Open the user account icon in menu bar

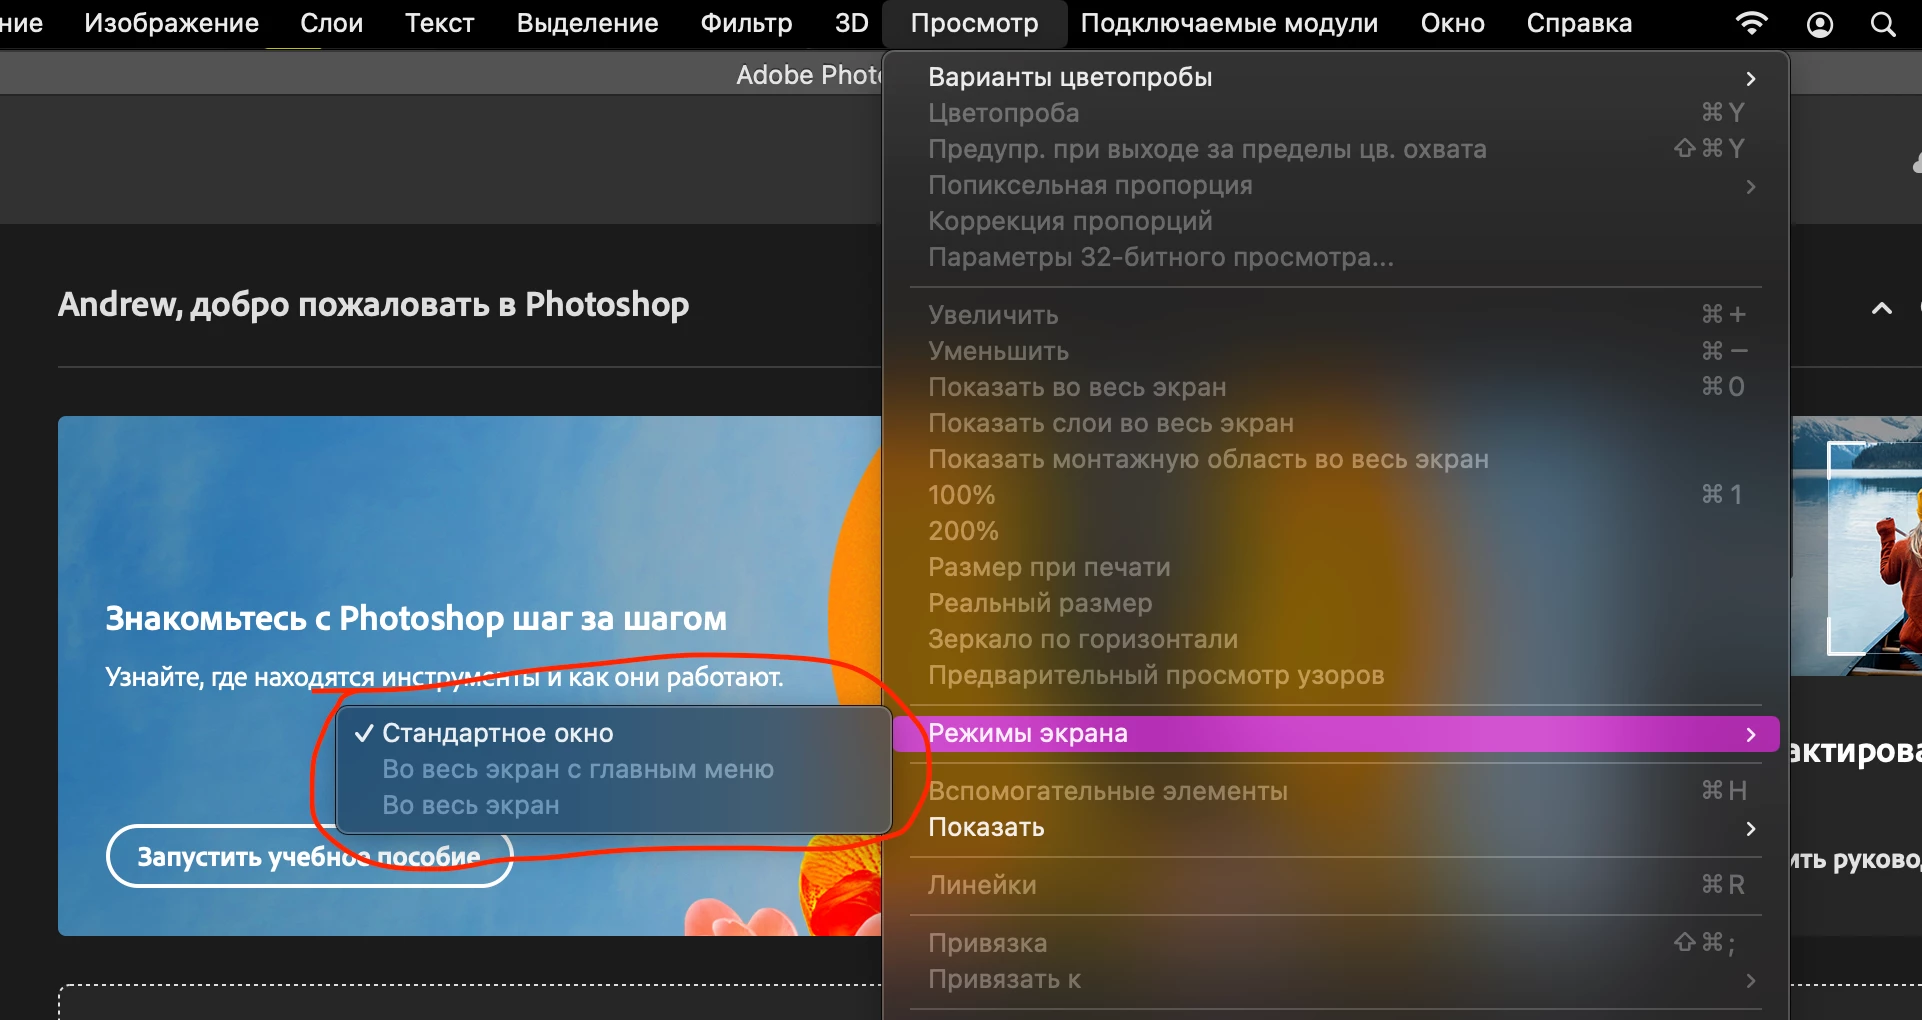[x=1820, y=24]
